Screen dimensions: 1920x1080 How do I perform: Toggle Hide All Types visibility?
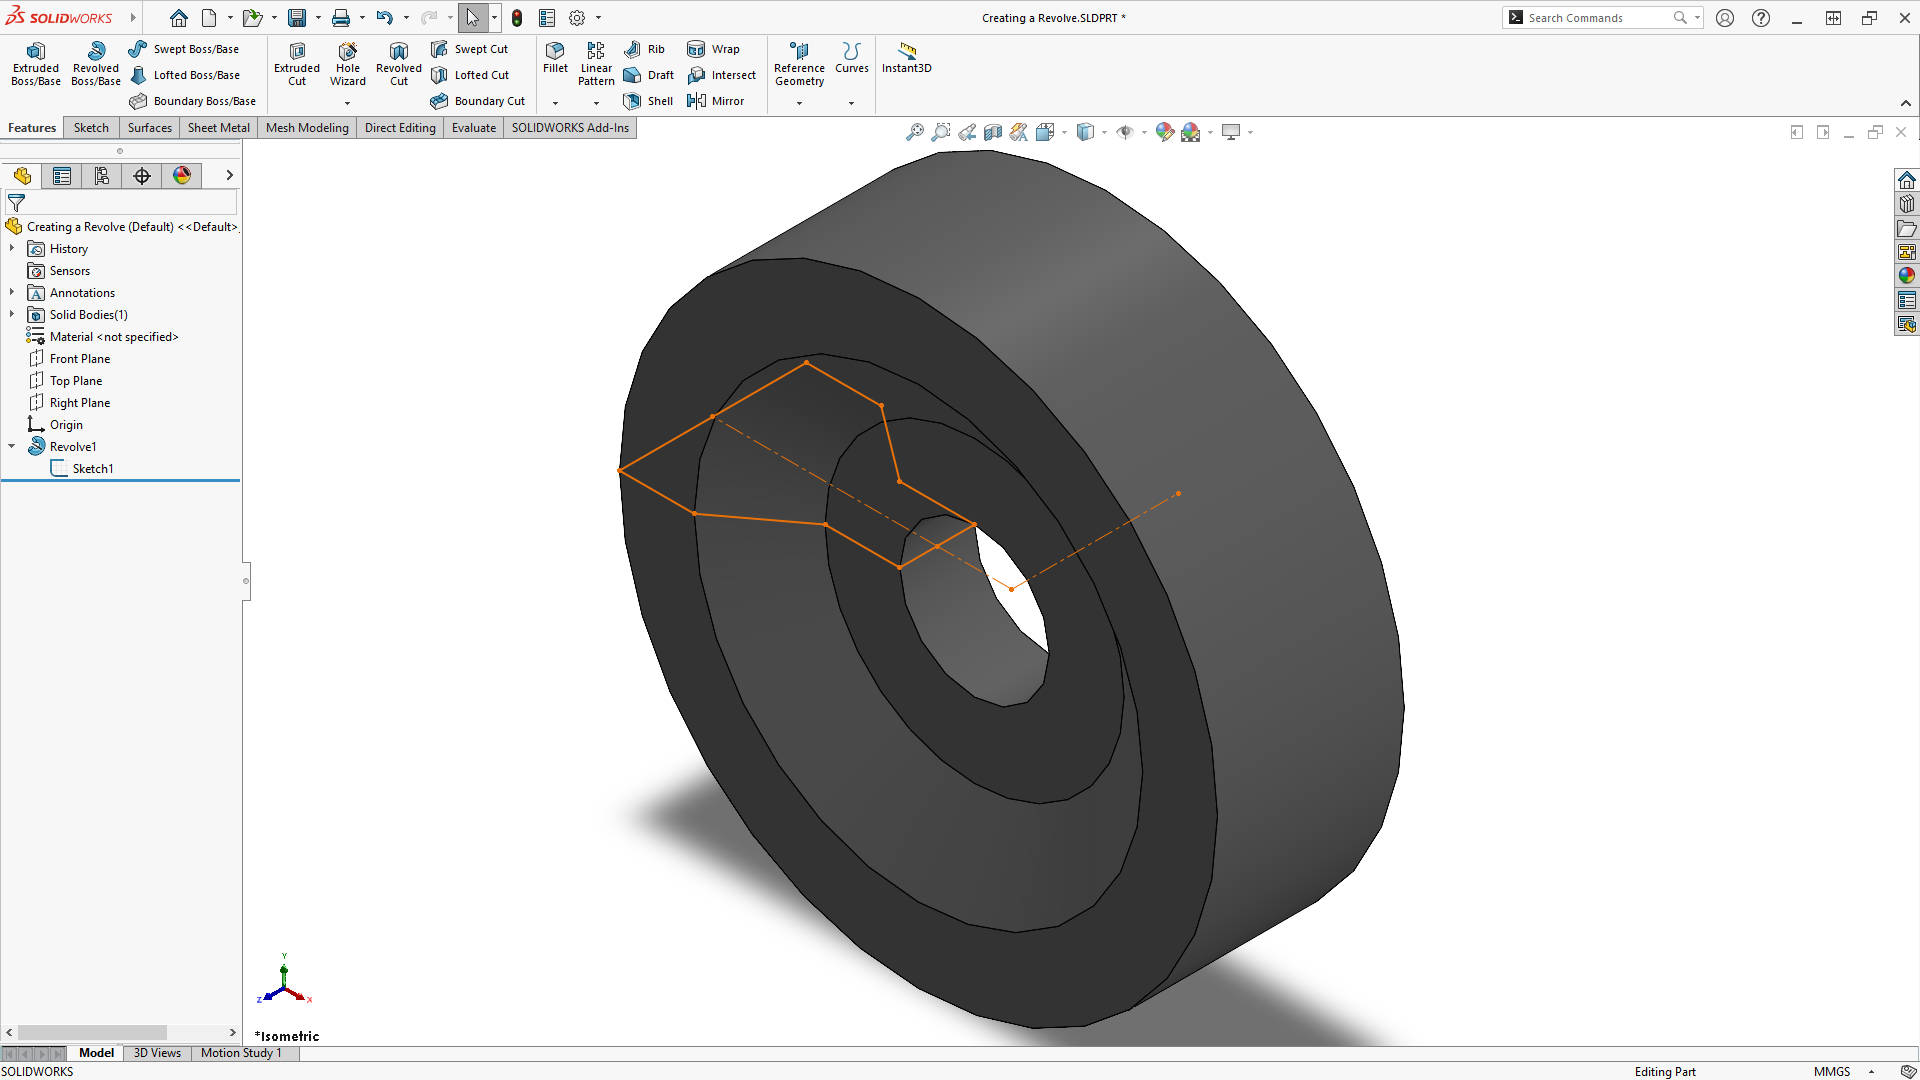coord(1128,131)
